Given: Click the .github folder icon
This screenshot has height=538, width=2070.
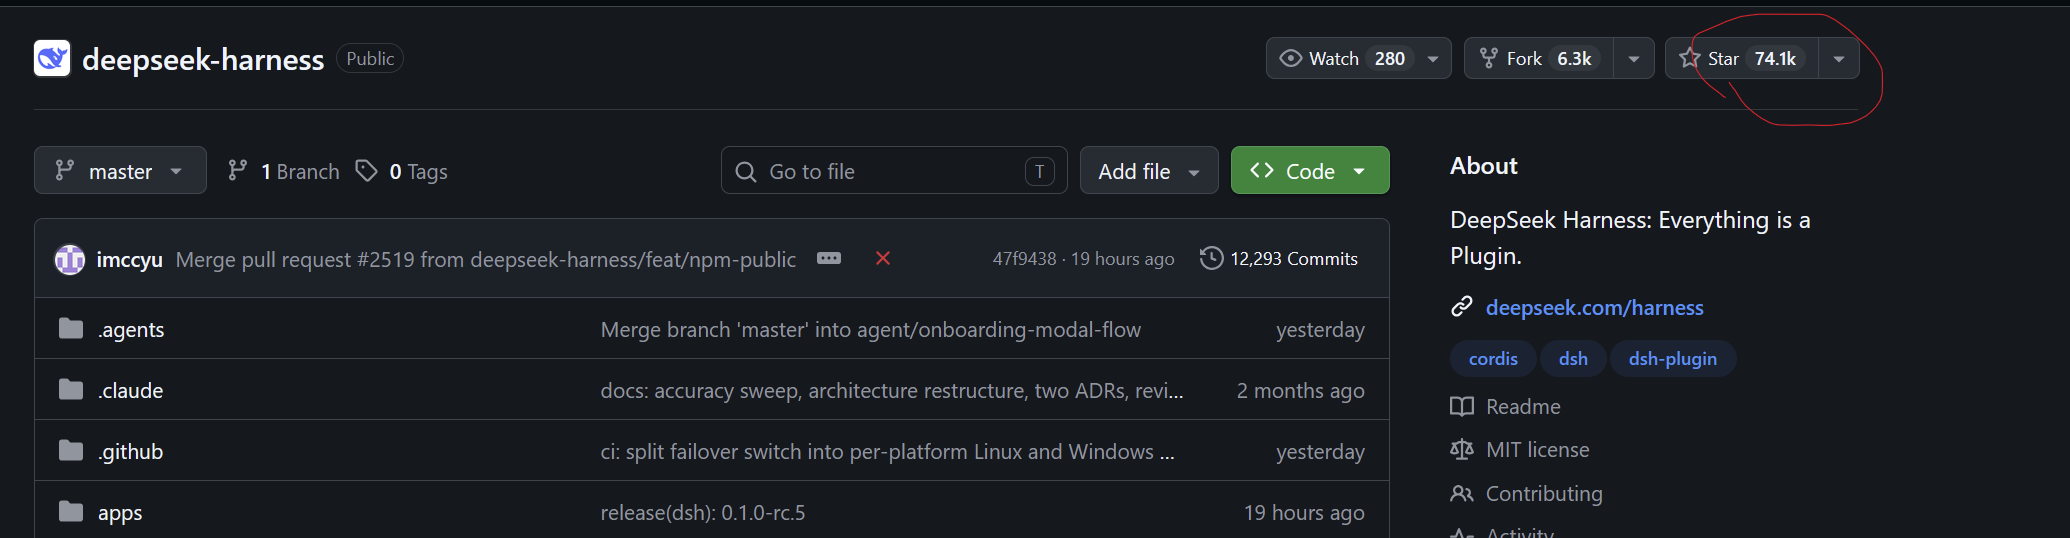Looking at the screenshot, I should click(x=71, y=450).
